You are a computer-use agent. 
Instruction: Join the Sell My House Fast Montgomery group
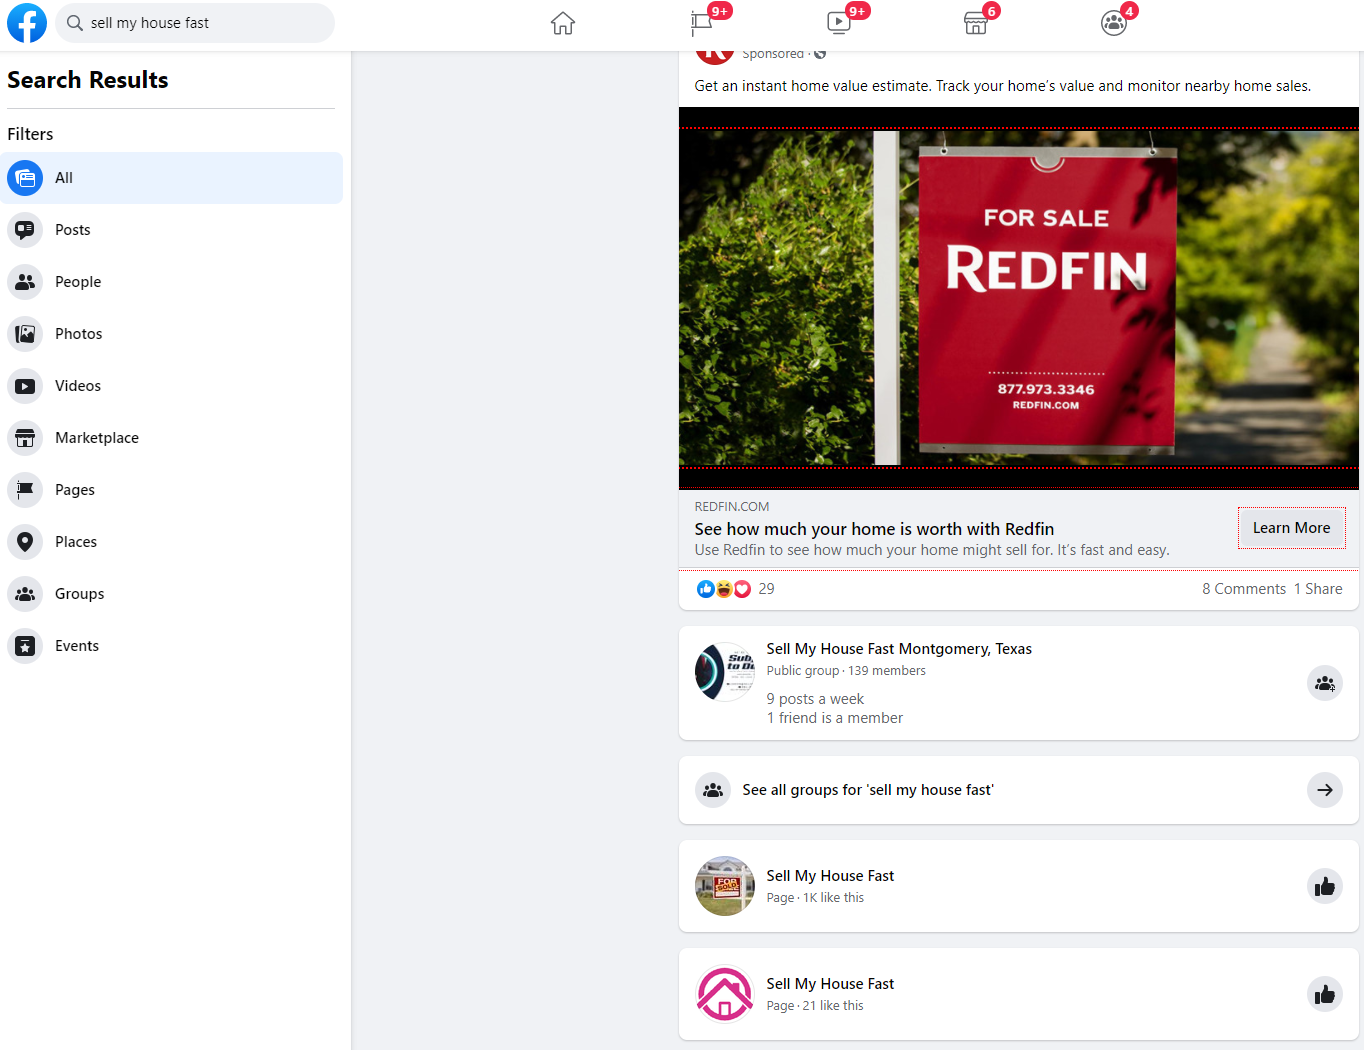[1324, 684]
